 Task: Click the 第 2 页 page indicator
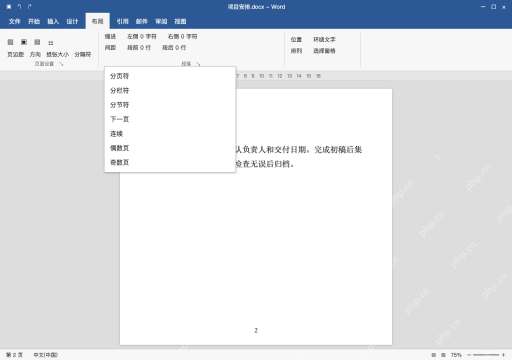click(x=14, y=355)
